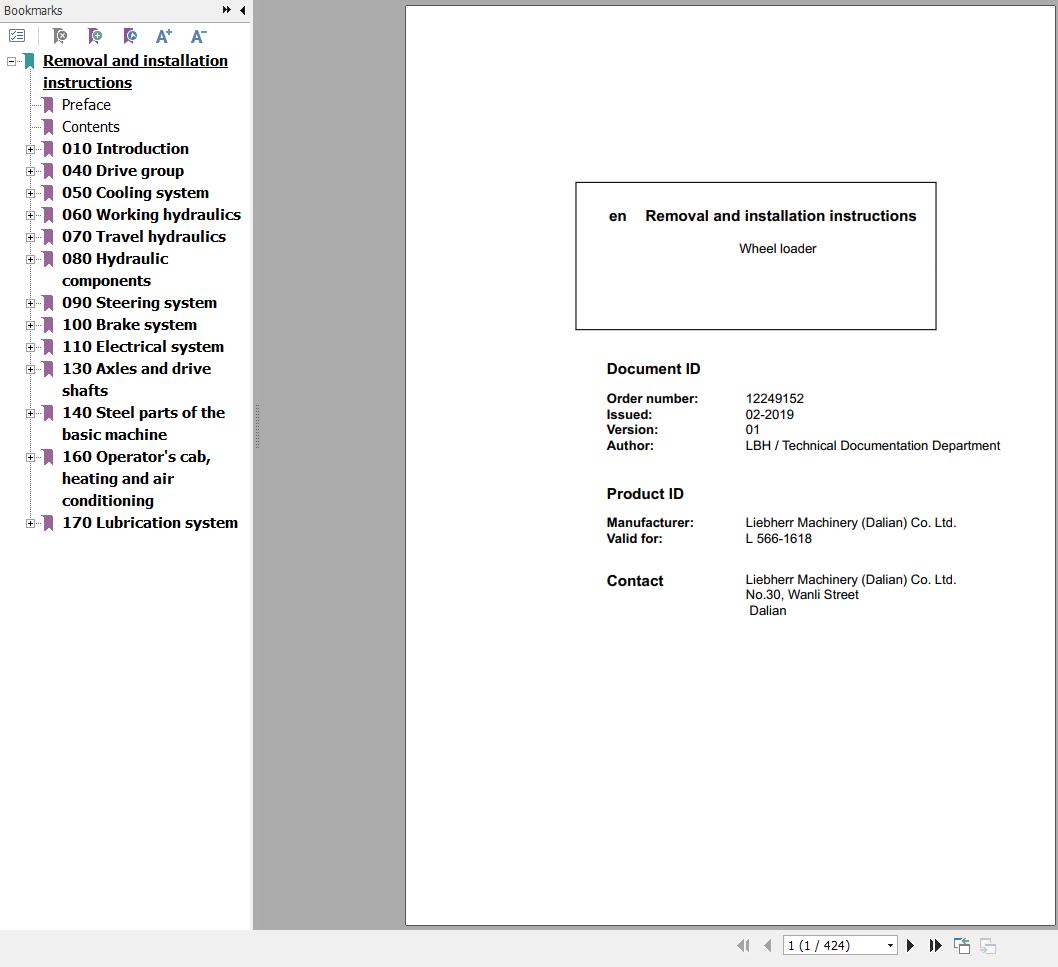Select the Contents bookmark
Screen dimensions: 1058x967
90,127
